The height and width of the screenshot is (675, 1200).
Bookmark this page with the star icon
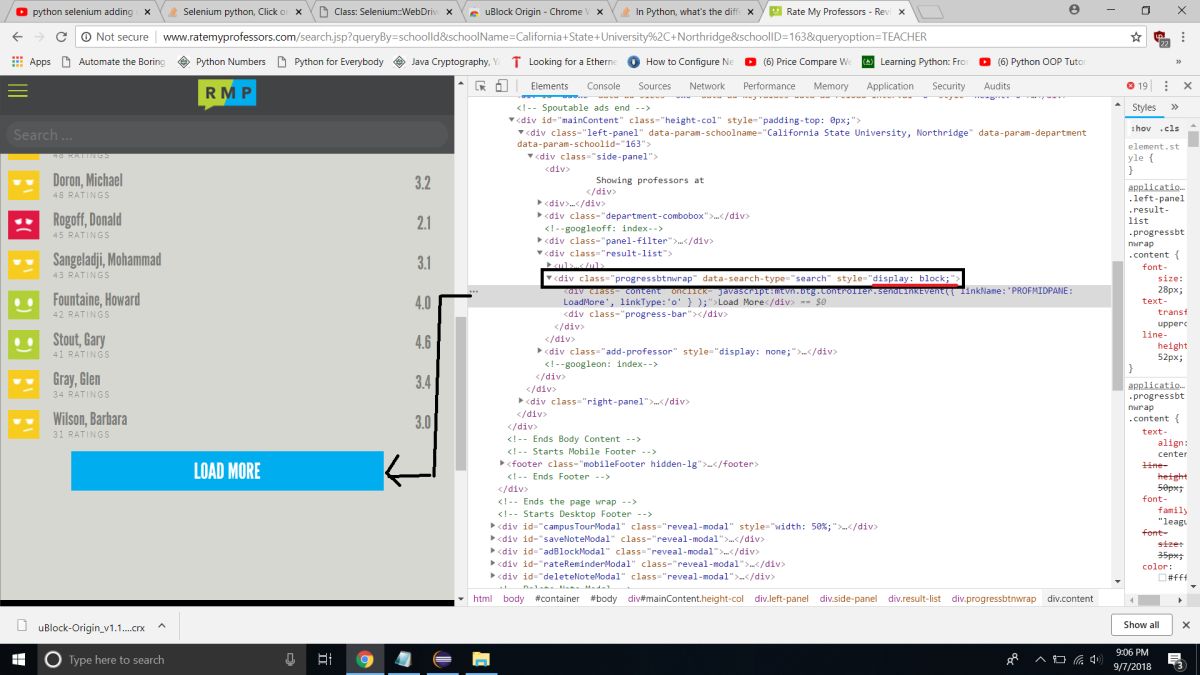[x=1136, y=37]
